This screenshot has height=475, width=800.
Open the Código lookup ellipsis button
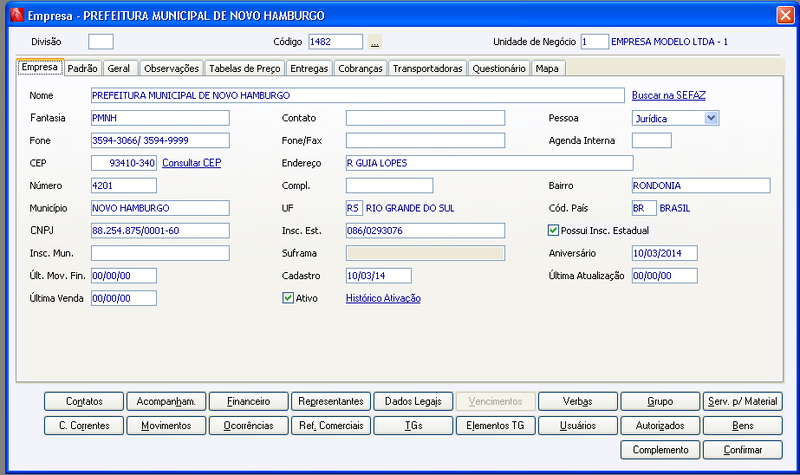[374, 42]
